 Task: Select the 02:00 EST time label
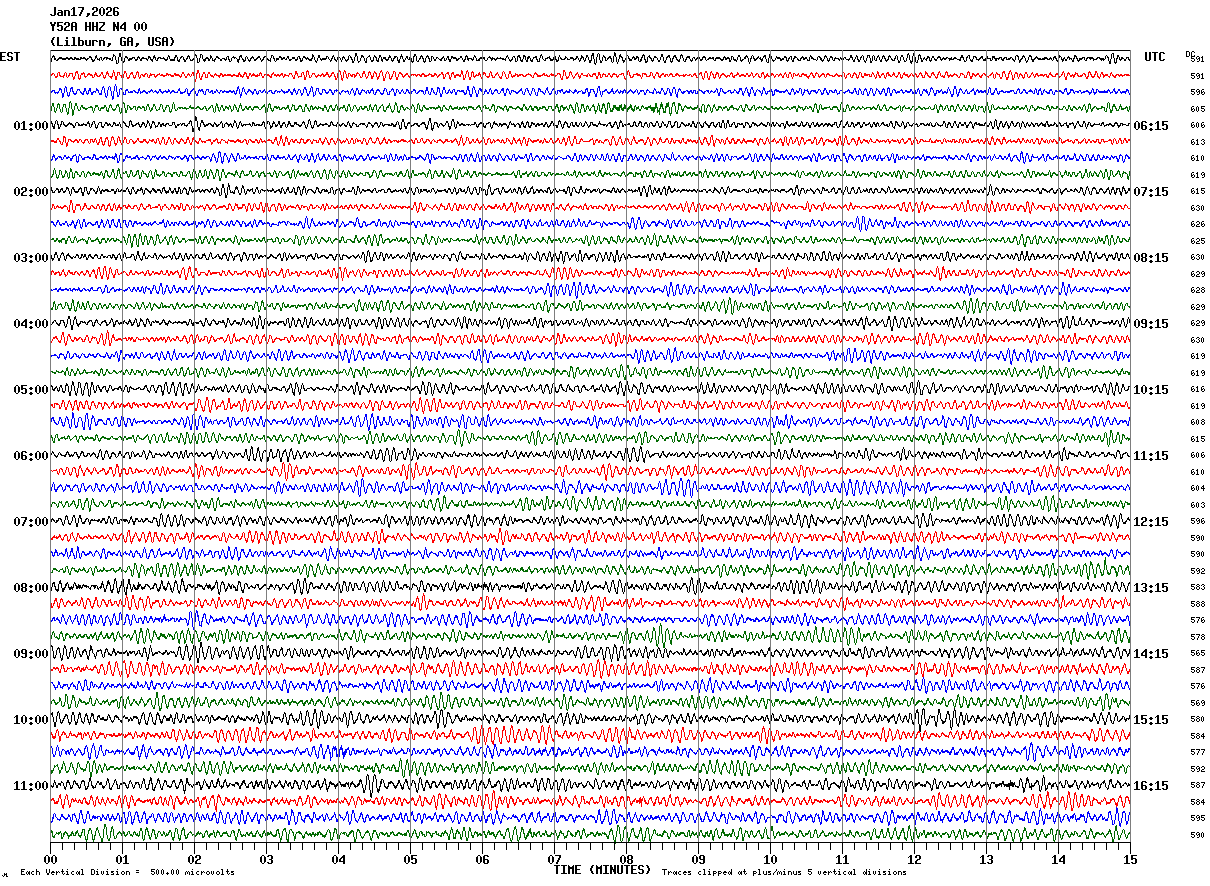coord(31,192)
